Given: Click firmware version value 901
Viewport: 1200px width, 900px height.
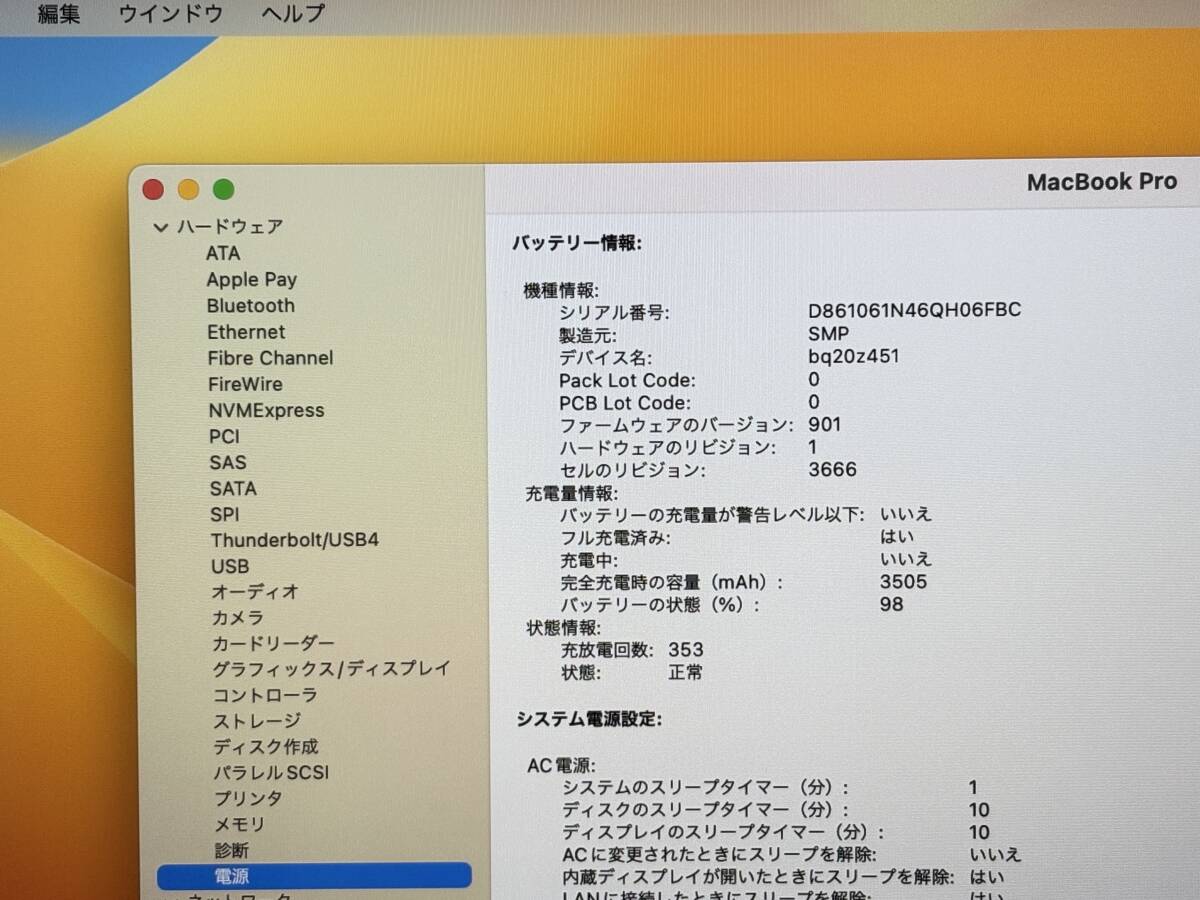Looking at the screenshot, I should (825, 425).
